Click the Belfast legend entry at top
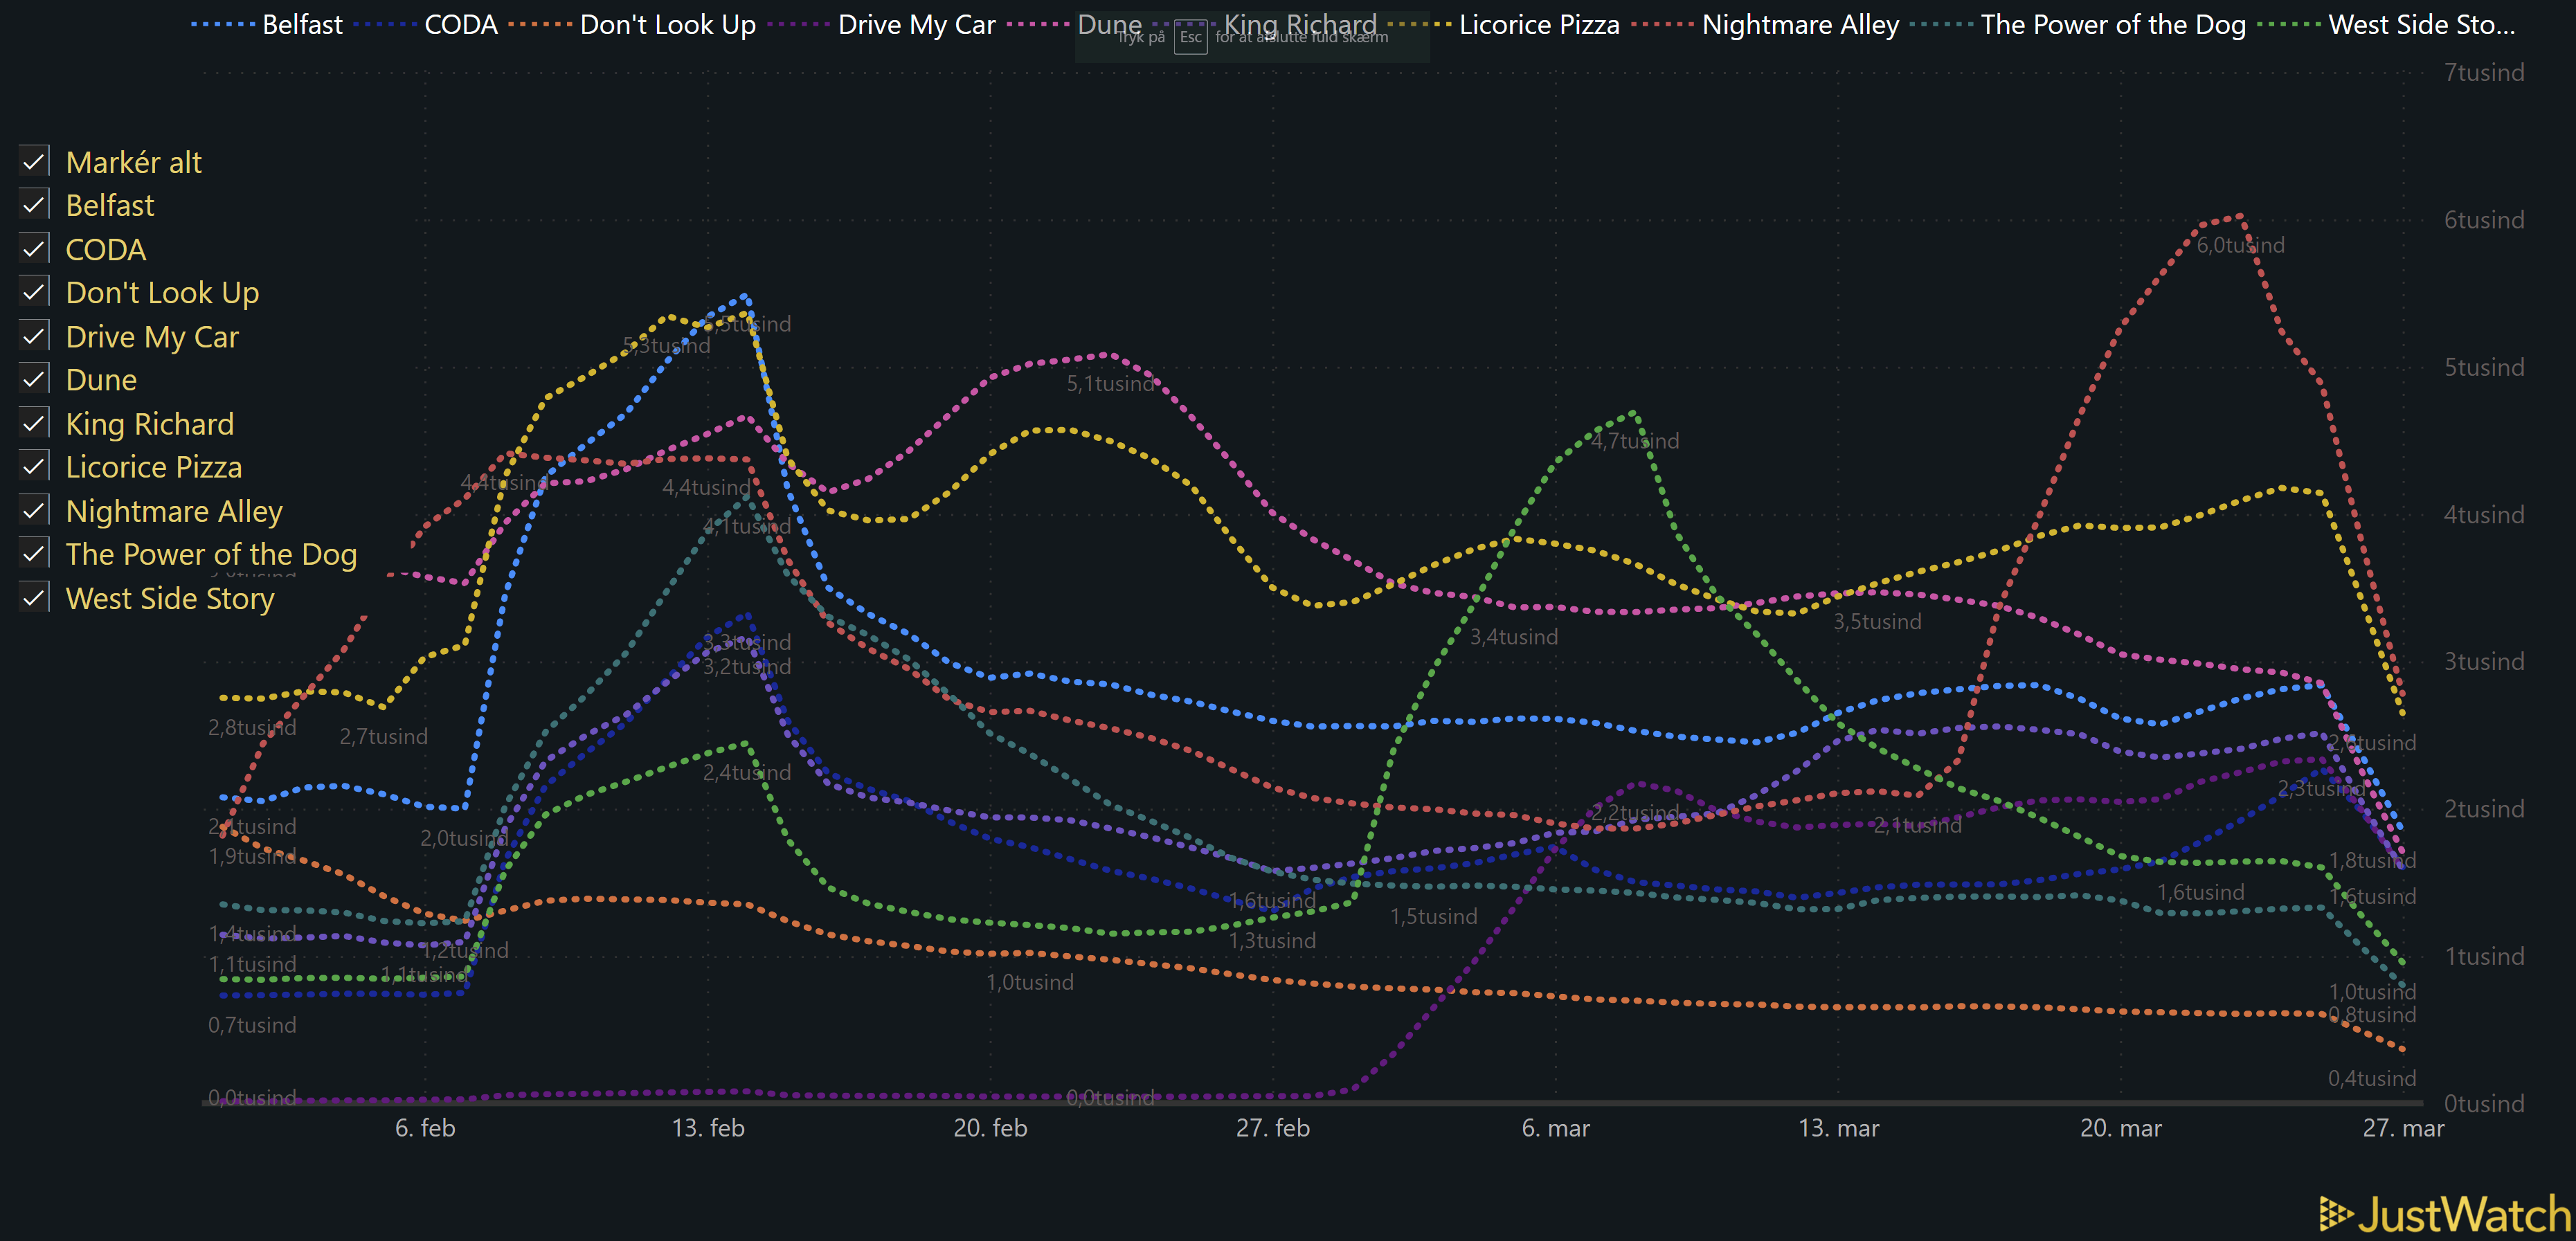 pyautogui.click(x=301, y=25)
